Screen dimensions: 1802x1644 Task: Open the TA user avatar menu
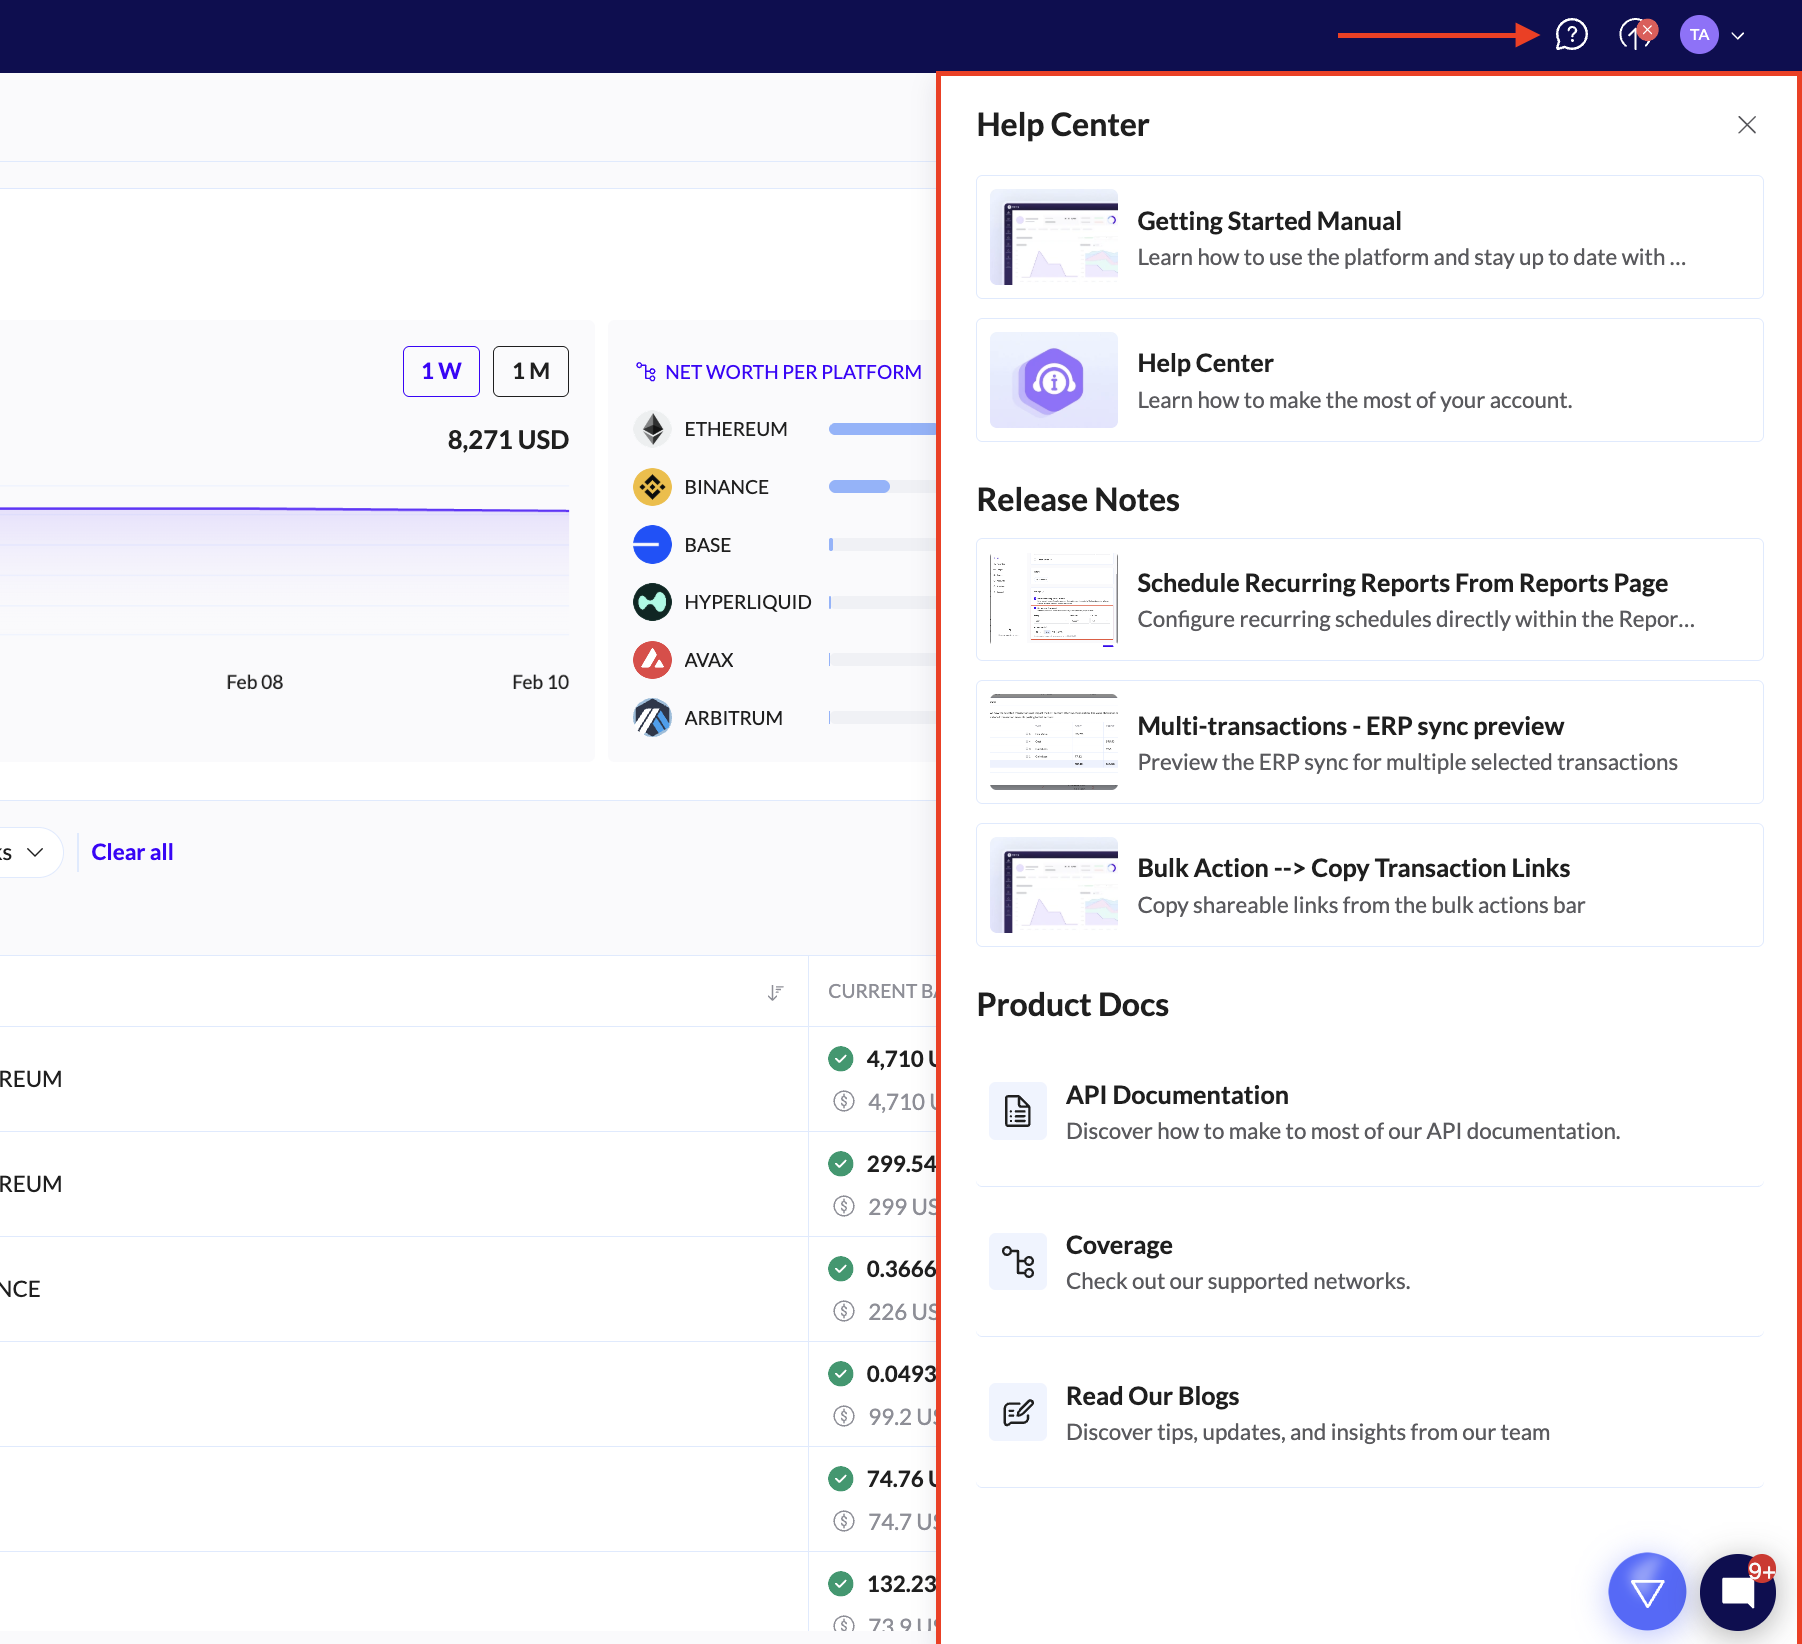click(1699, 35)
